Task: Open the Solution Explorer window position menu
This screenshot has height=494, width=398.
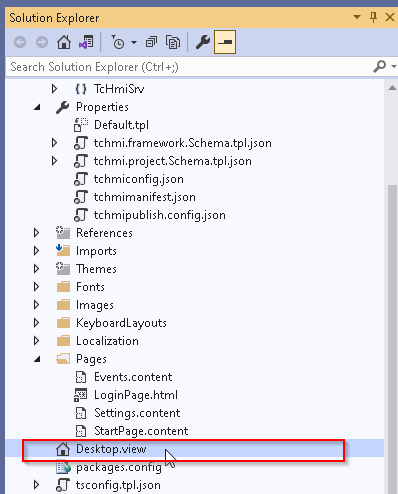Action: (357, 17)
